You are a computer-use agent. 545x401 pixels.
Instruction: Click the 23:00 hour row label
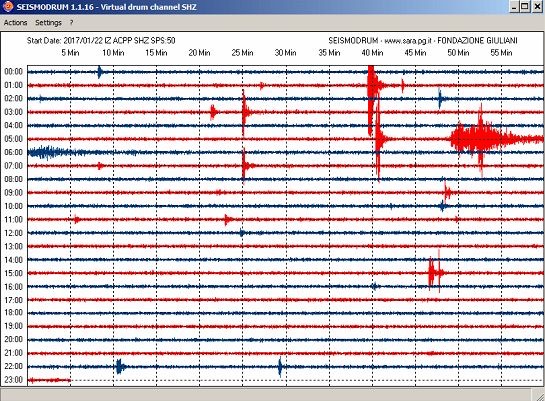click(x=14, y=380)
